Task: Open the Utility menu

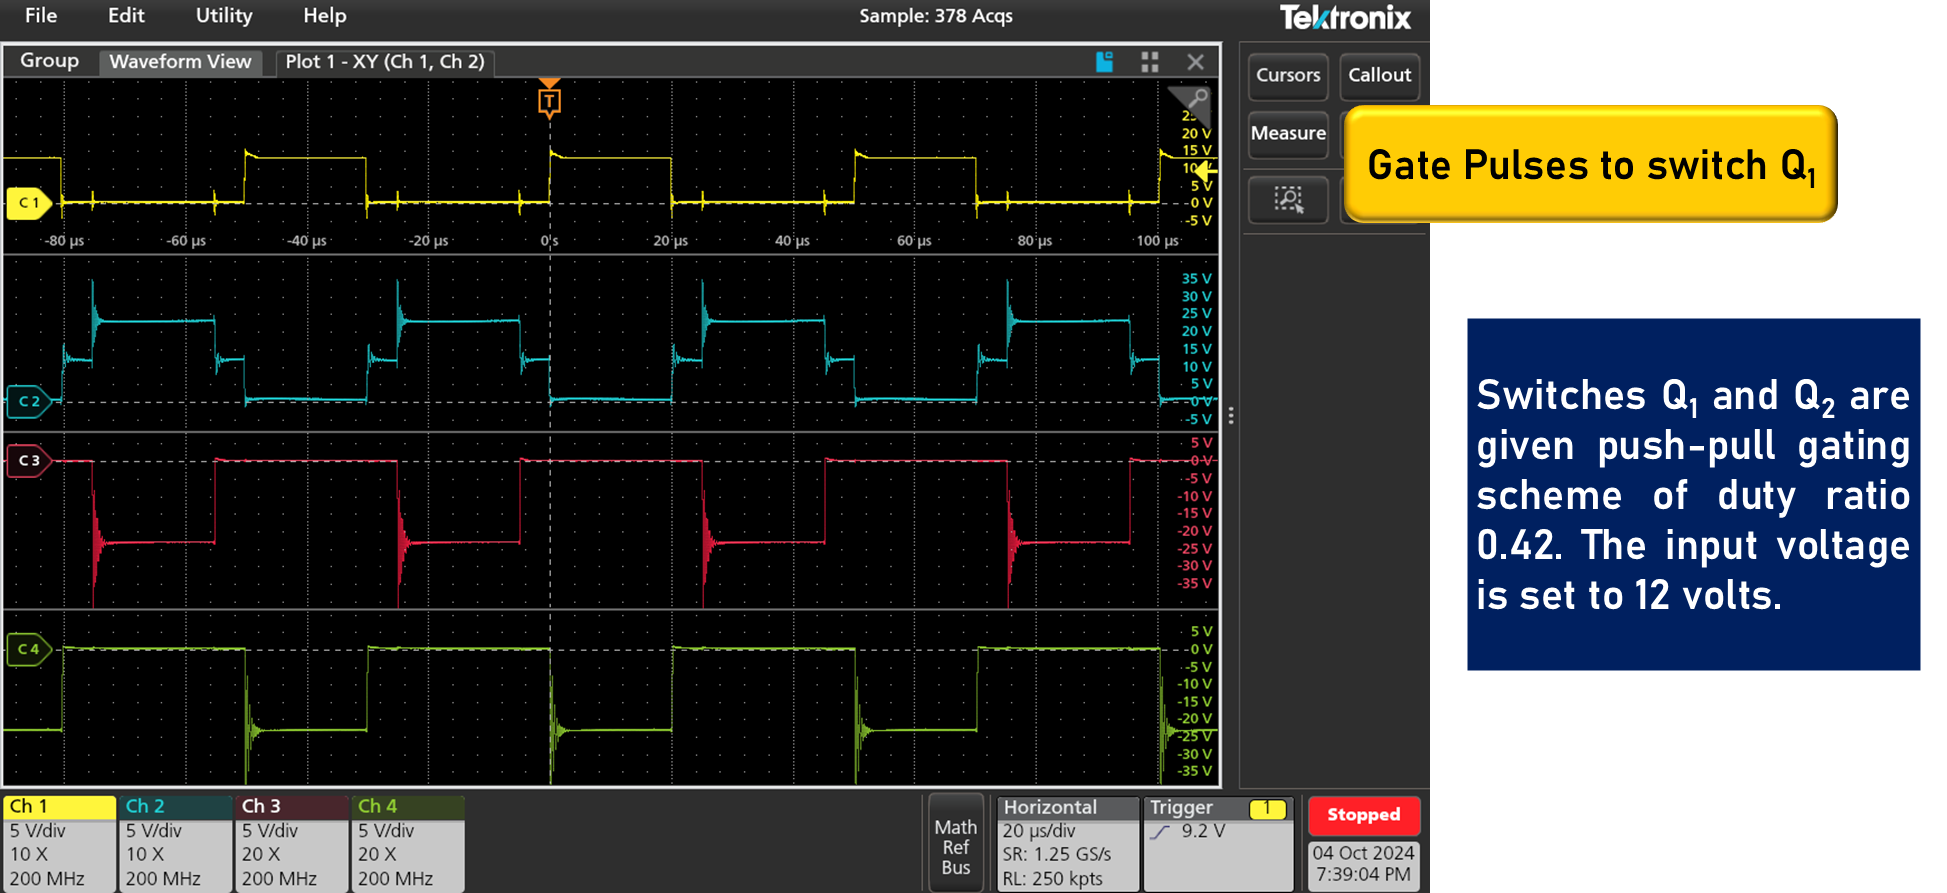Action: pyautogui.click(x=224, y=16)
